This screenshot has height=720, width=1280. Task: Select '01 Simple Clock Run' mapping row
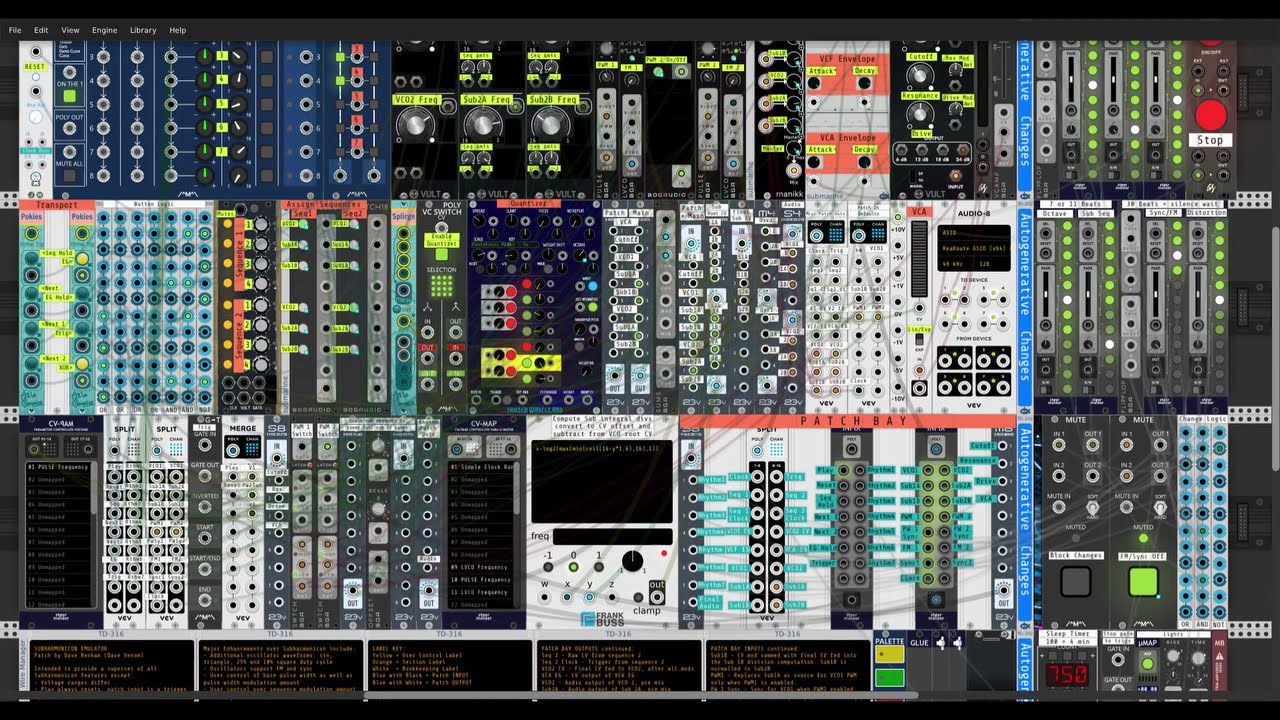482,467
